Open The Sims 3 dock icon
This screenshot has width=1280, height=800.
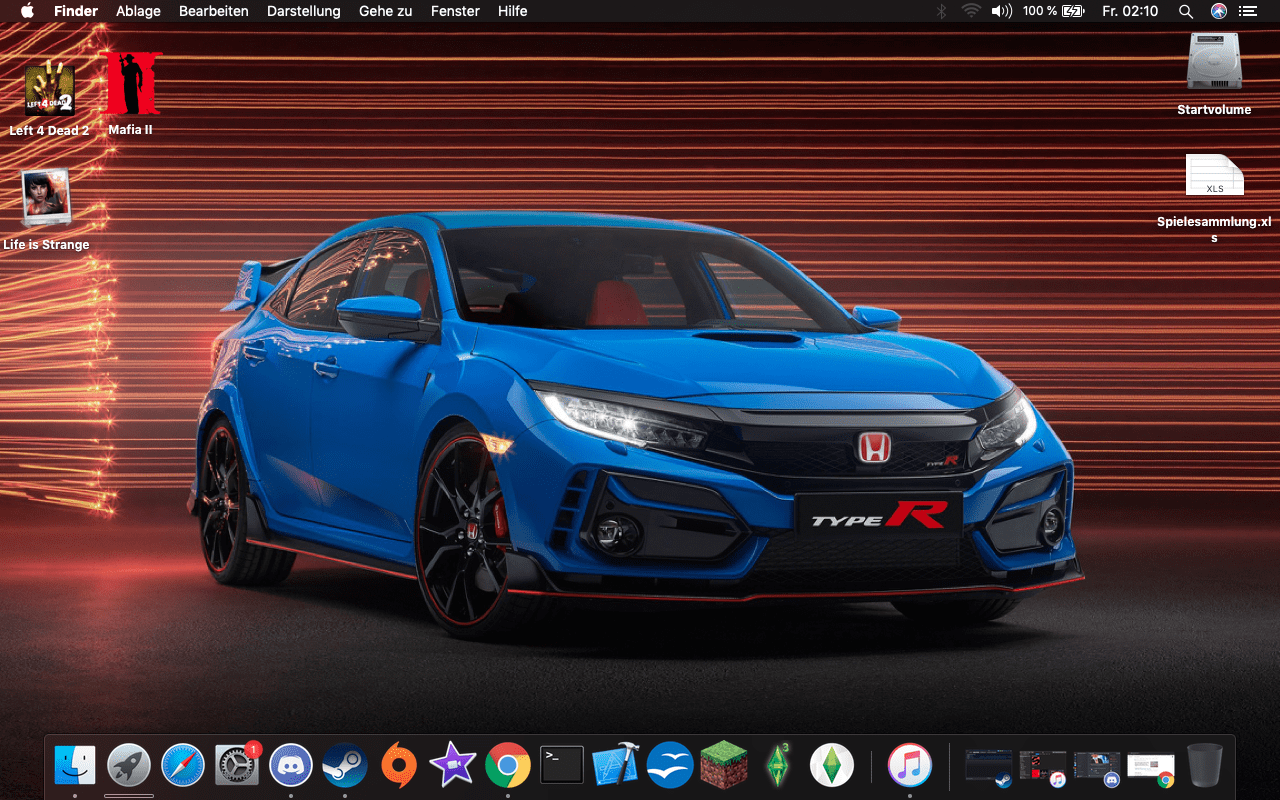(x=778, y=766)
